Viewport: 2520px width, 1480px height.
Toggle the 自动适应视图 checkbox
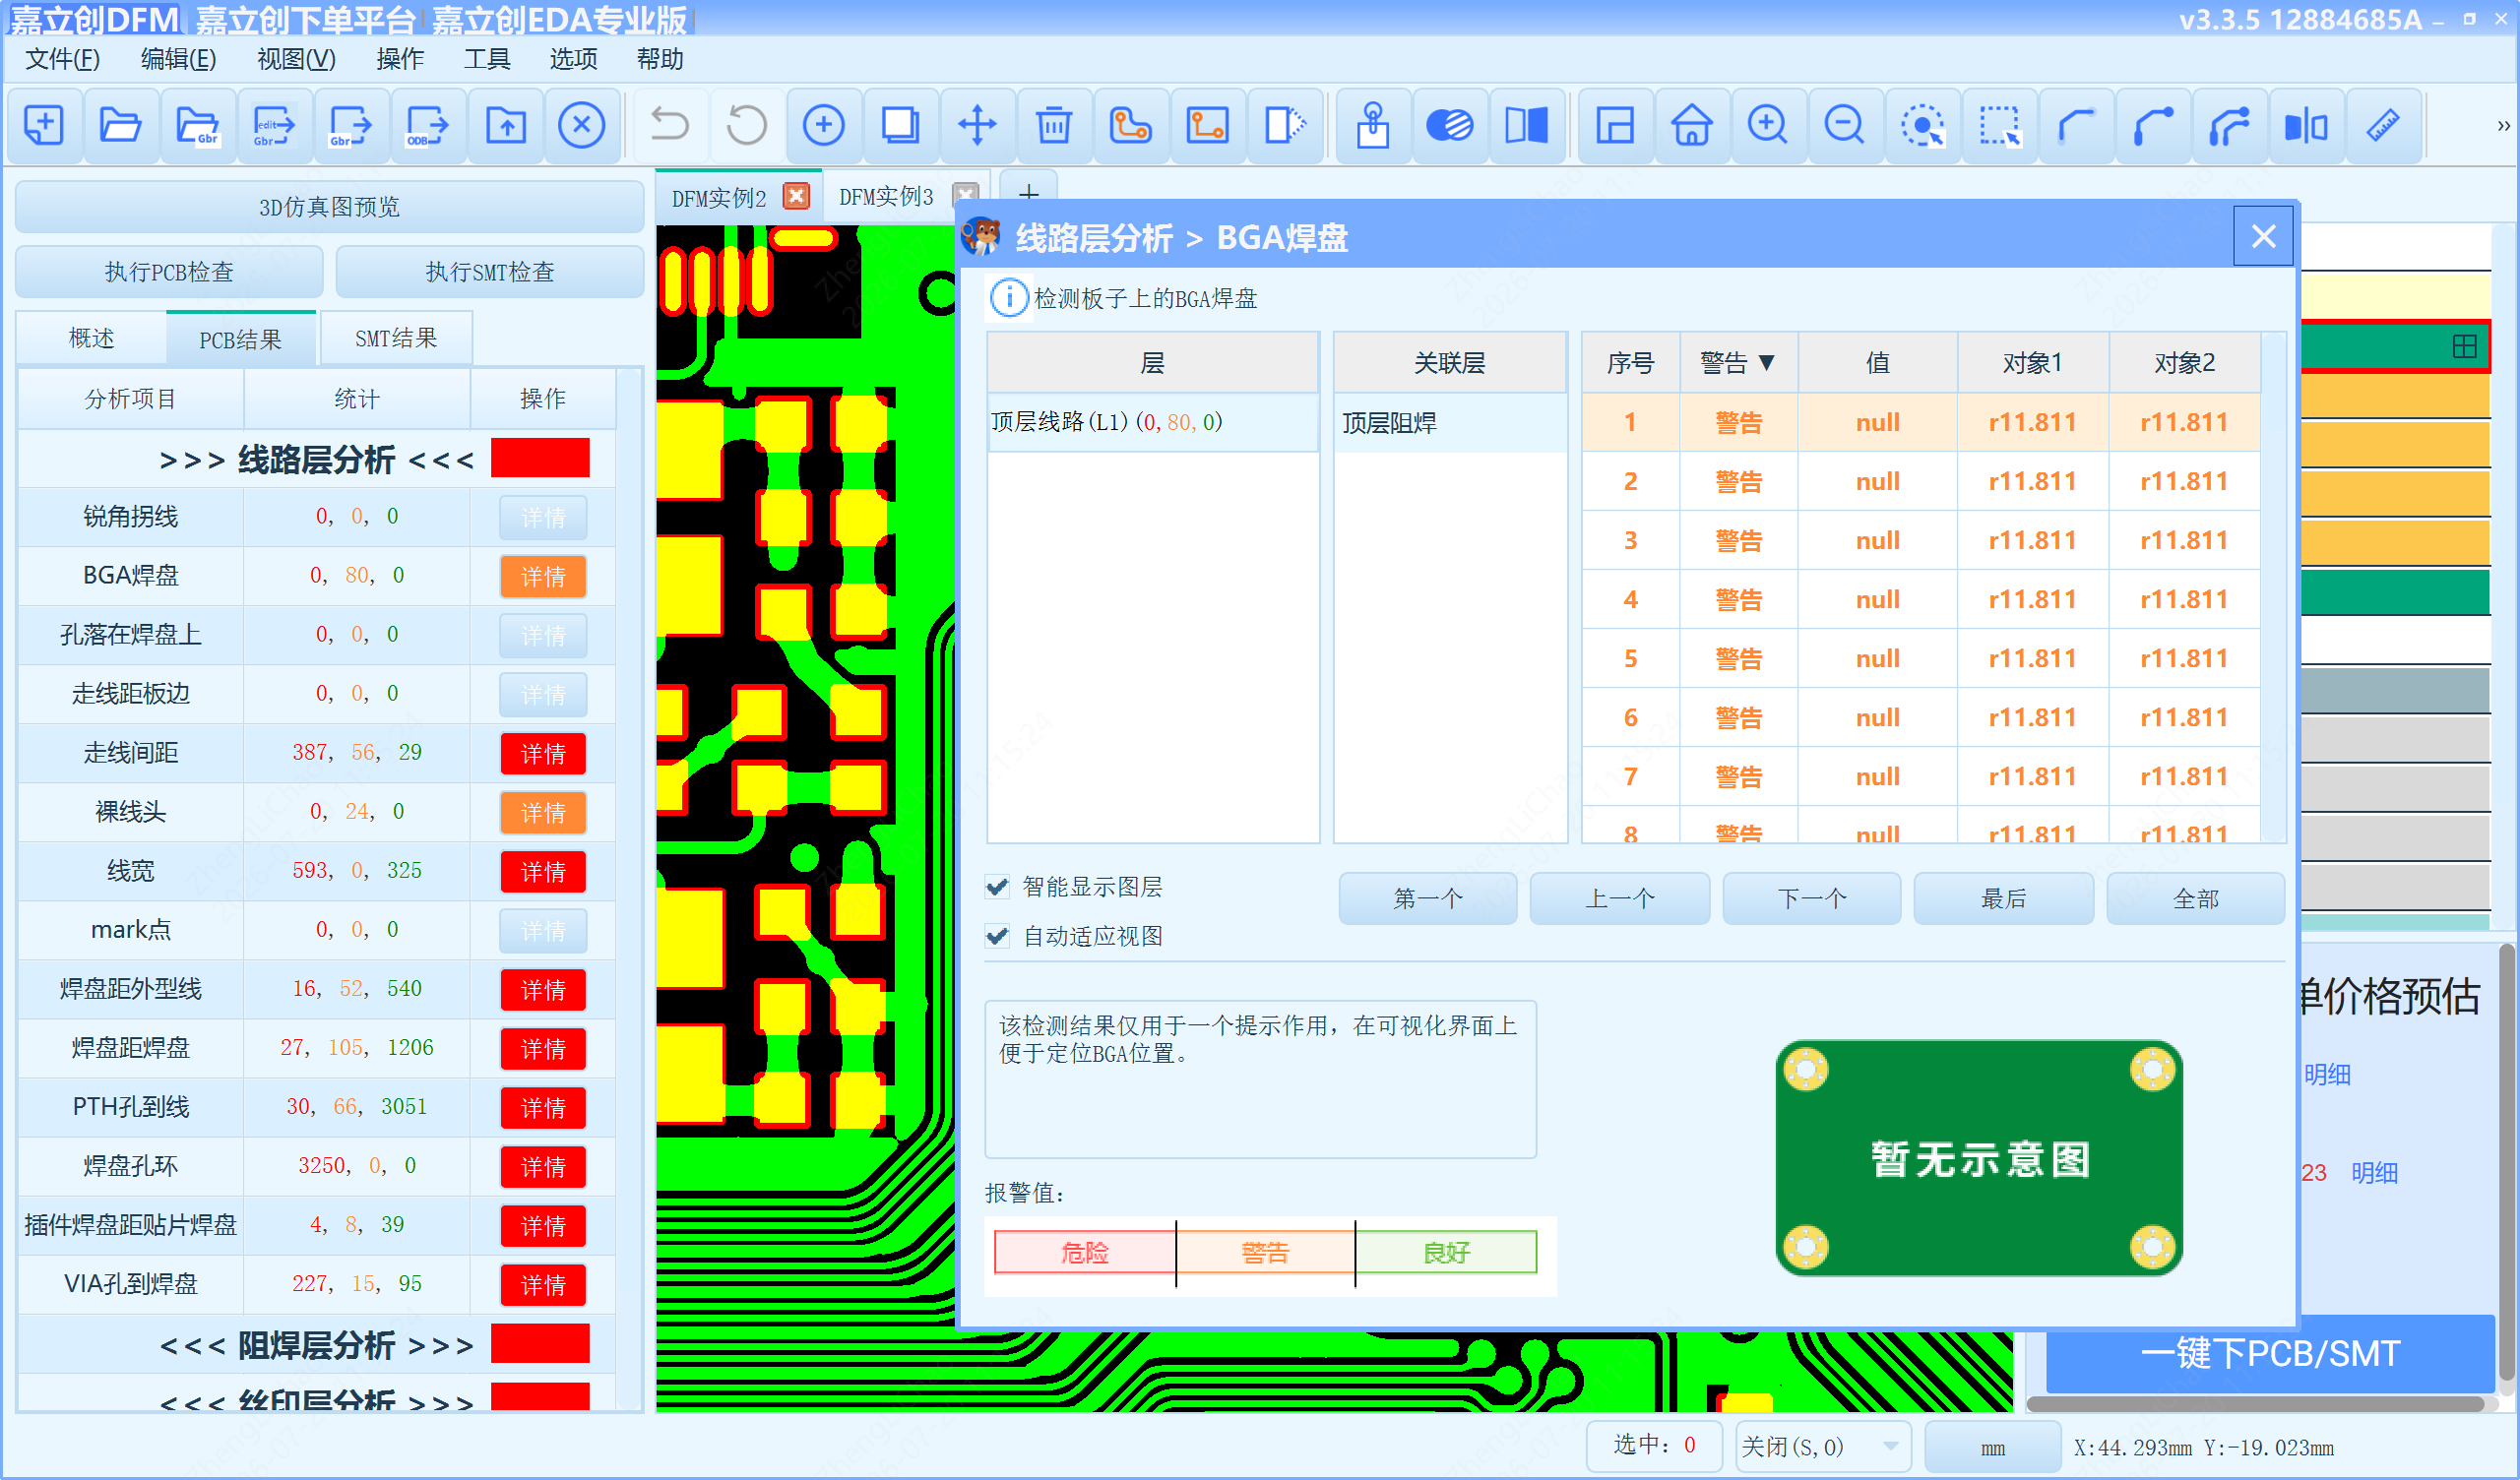coord(997,935)
